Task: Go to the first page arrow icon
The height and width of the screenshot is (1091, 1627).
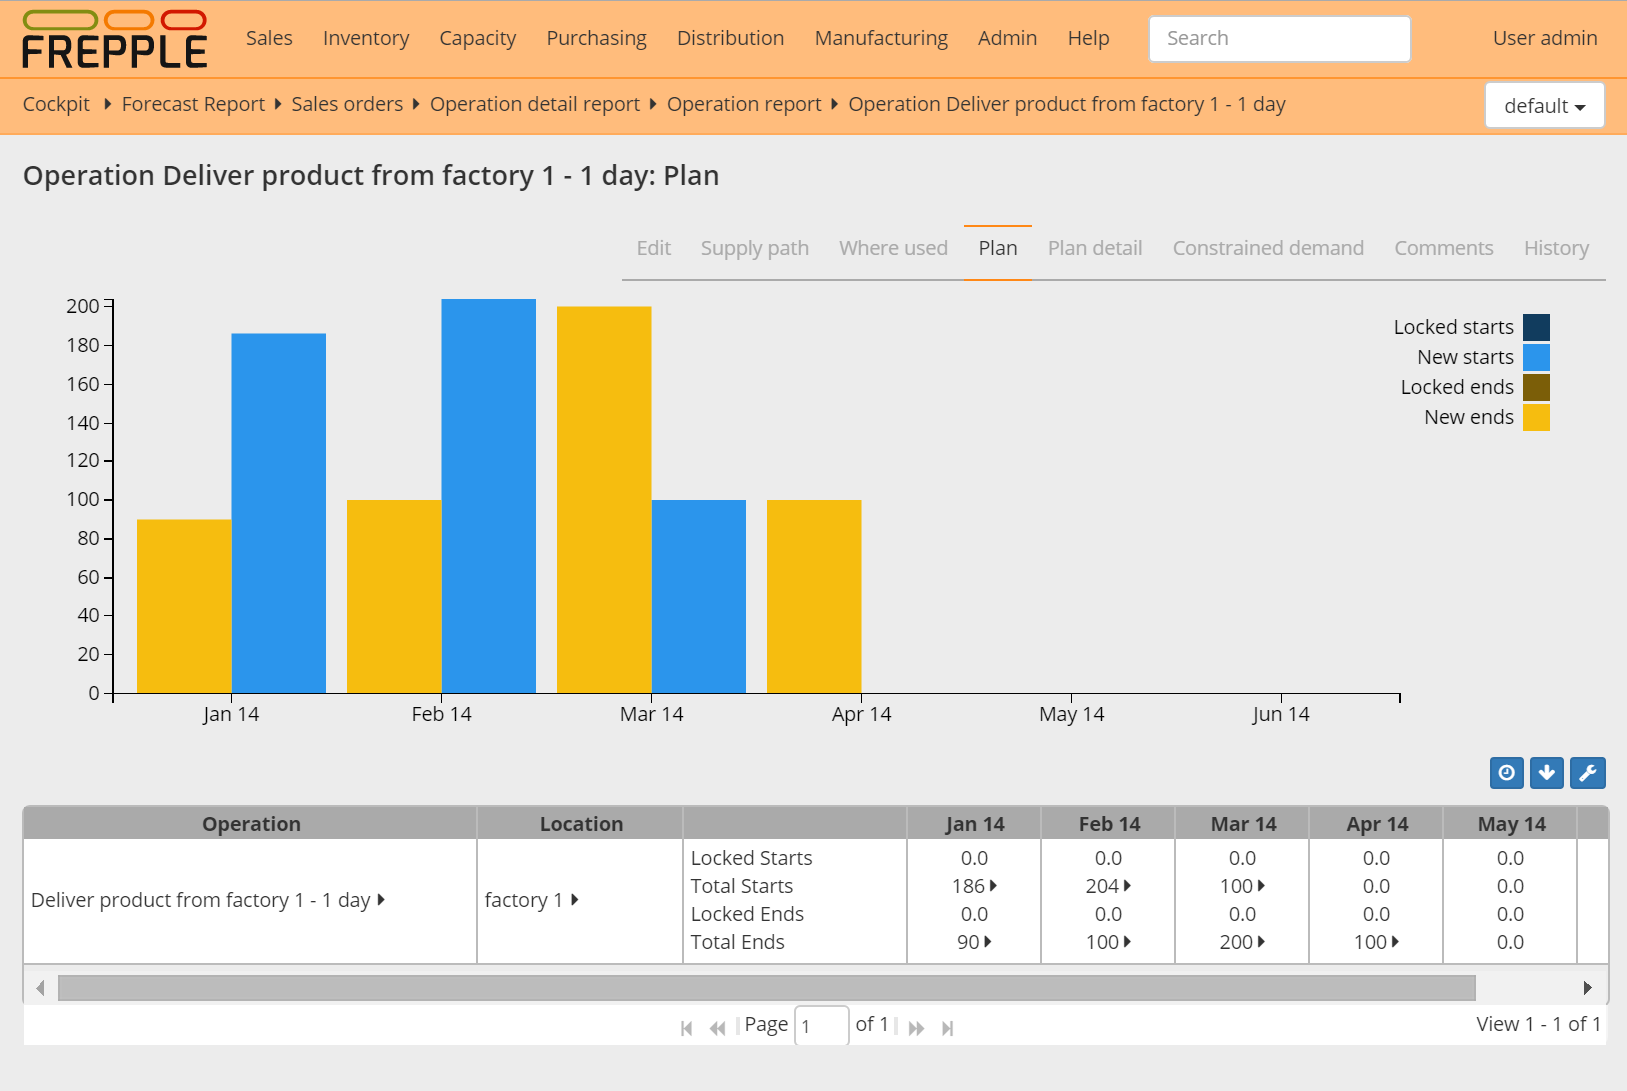Action: pos(686,1028)
